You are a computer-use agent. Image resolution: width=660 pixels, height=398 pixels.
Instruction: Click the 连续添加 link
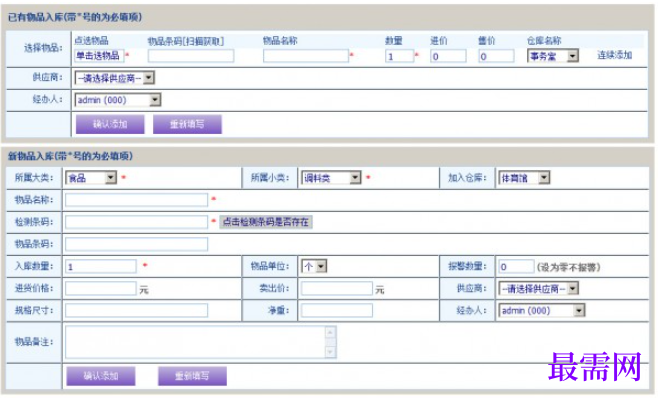pyautogui.click(x=615, y=55)
